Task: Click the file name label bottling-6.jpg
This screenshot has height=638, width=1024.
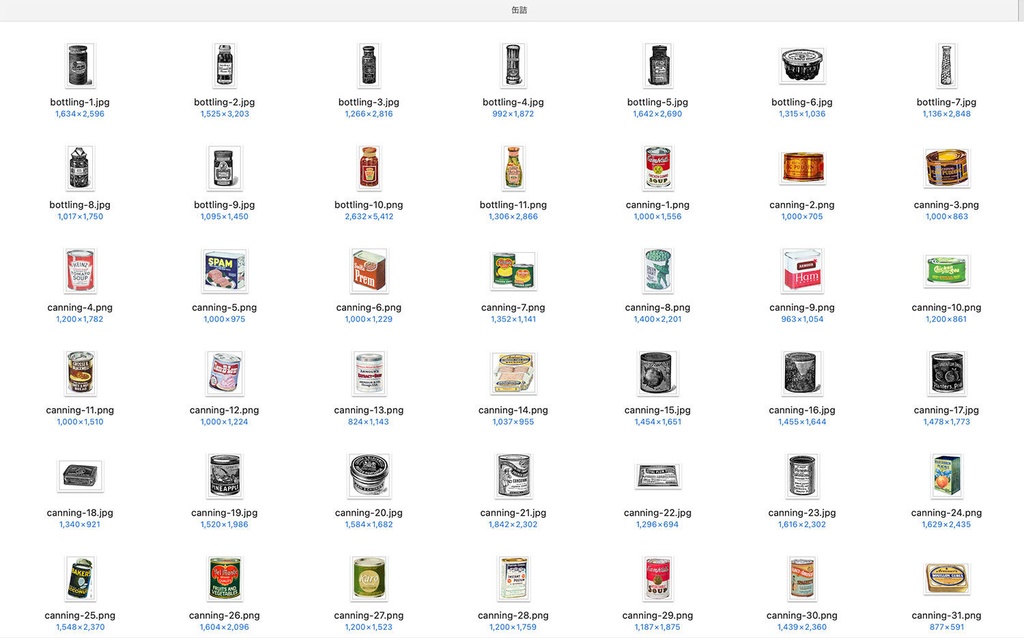Action: [802, 102]
